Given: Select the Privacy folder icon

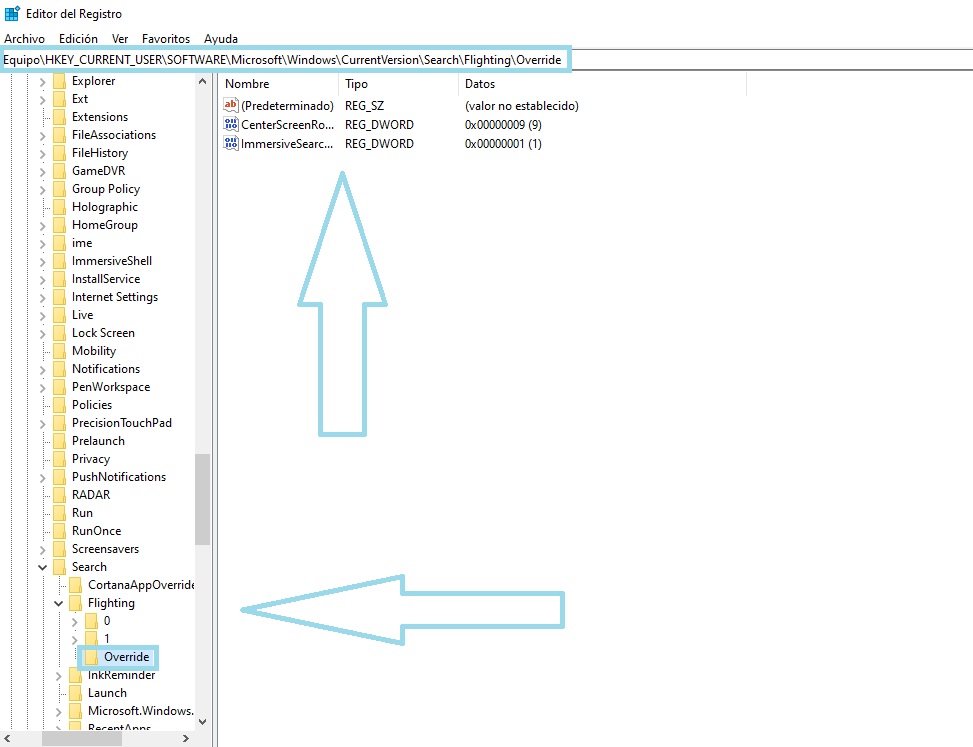Looking at the screenshot, I should tap(59, 458).
